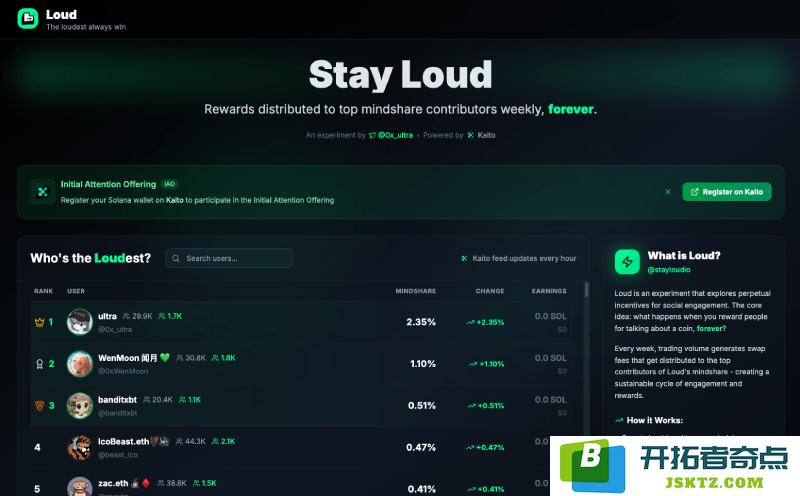Open IcoBeast.eth's avatar
This screenshot has width=800, height=496.
pyautogui.click(x=80, y=448)
